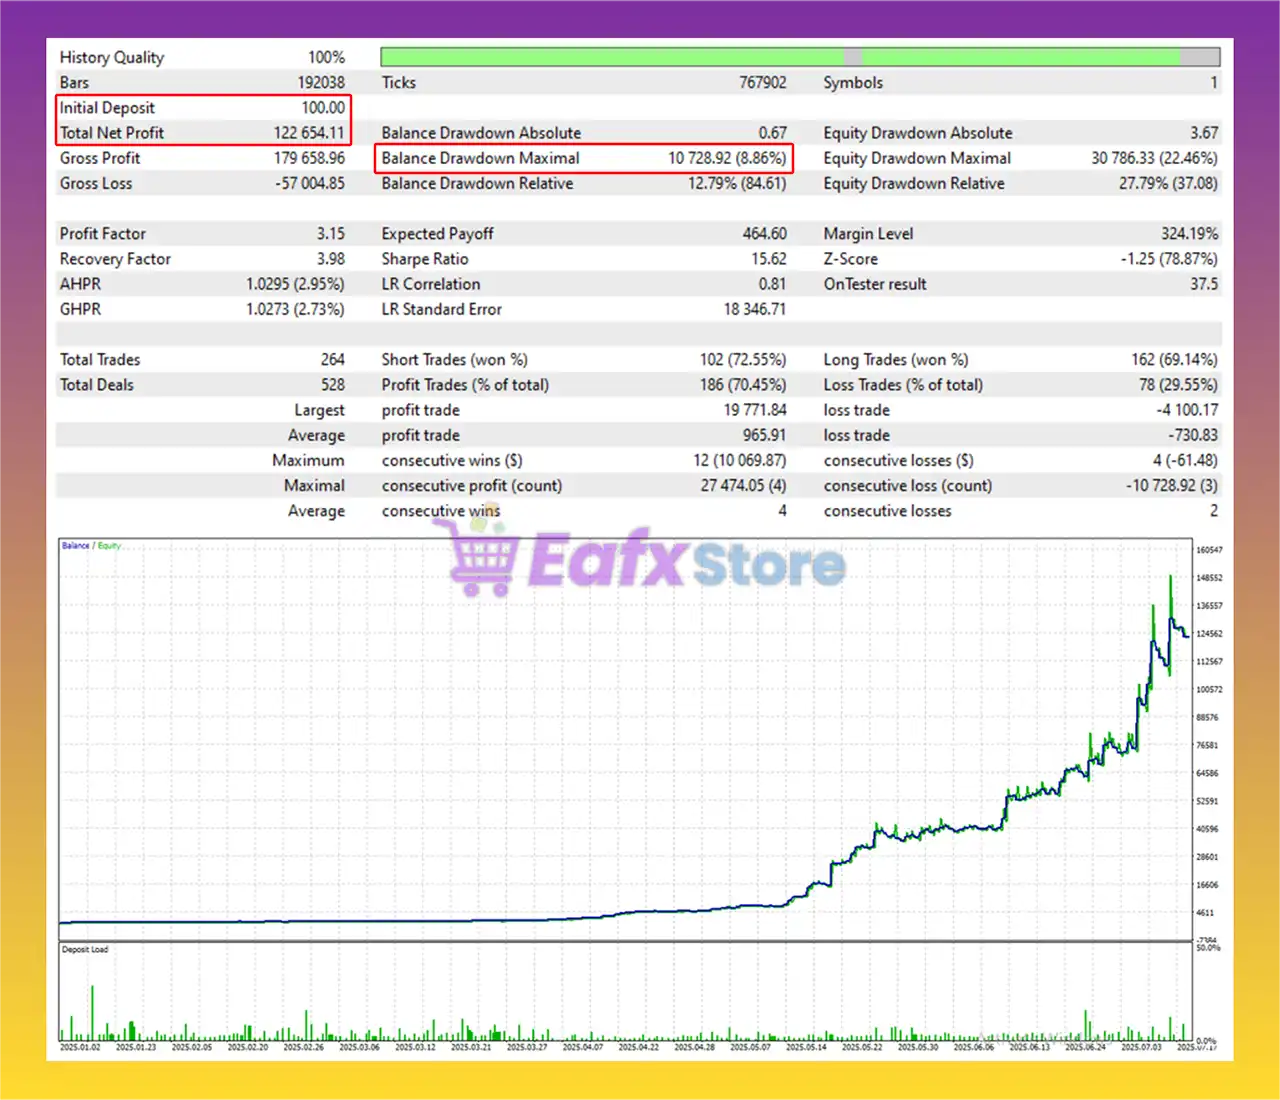Screen dimensions: 1280x1100
Task: Select the Total Net Profit label
Action: pyautogui.click(x=111, y=133)
